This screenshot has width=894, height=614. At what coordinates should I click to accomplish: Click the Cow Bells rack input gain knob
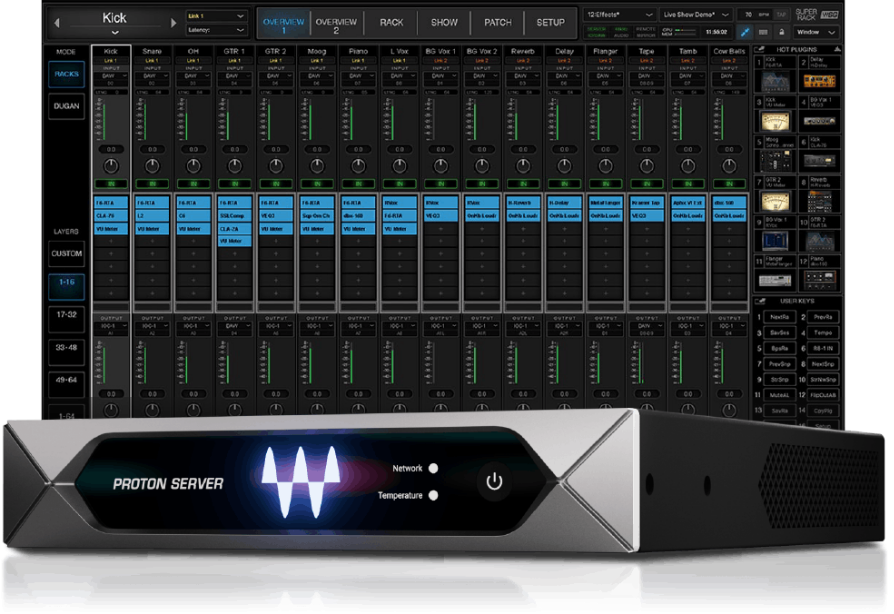[729, 166]
